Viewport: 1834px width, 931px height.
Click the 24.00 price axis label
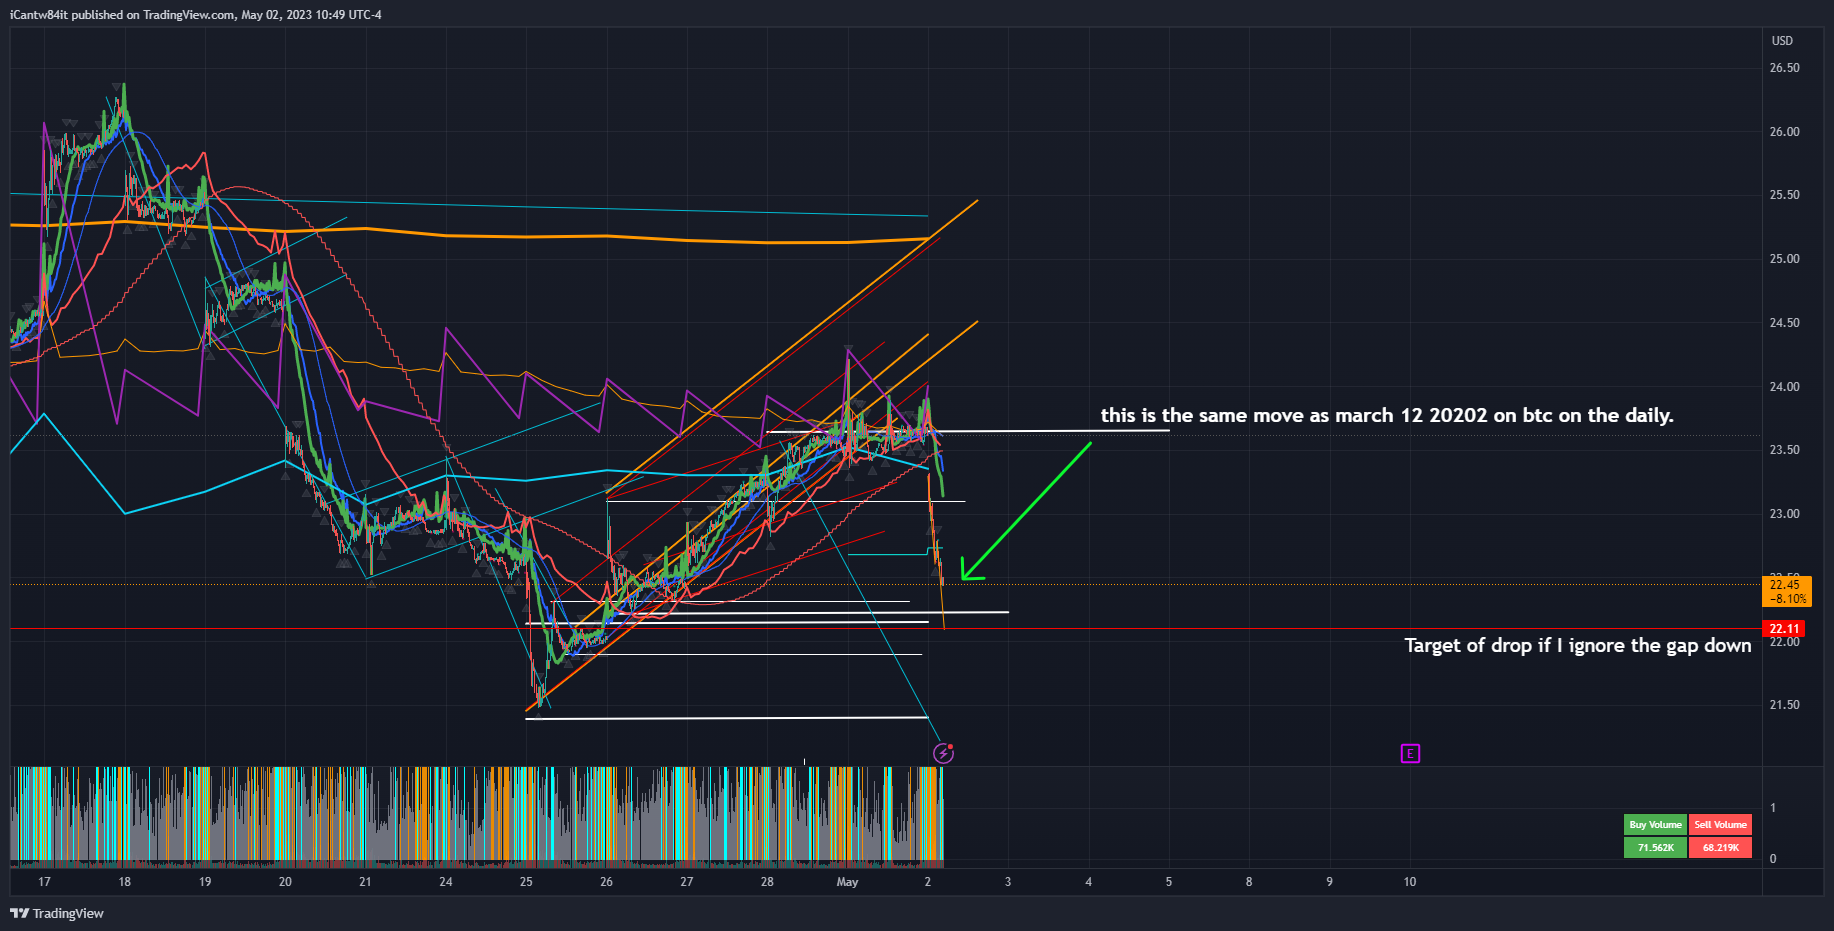point(1784,387)
